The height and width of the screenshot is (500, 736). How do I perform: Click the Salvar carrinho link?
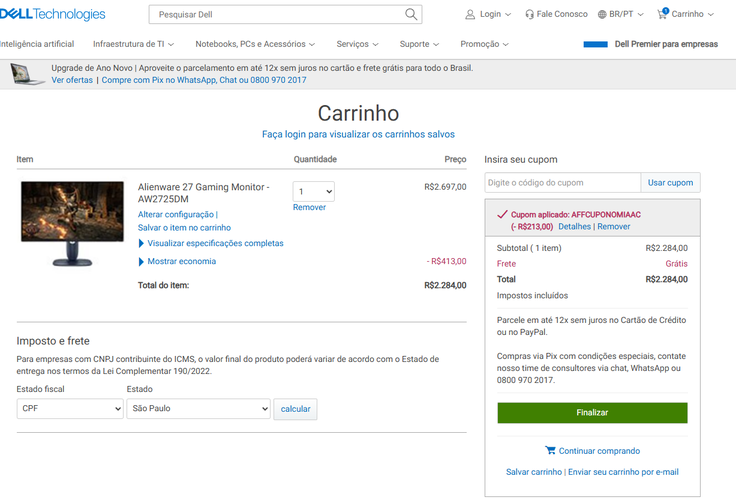(534, 472)
